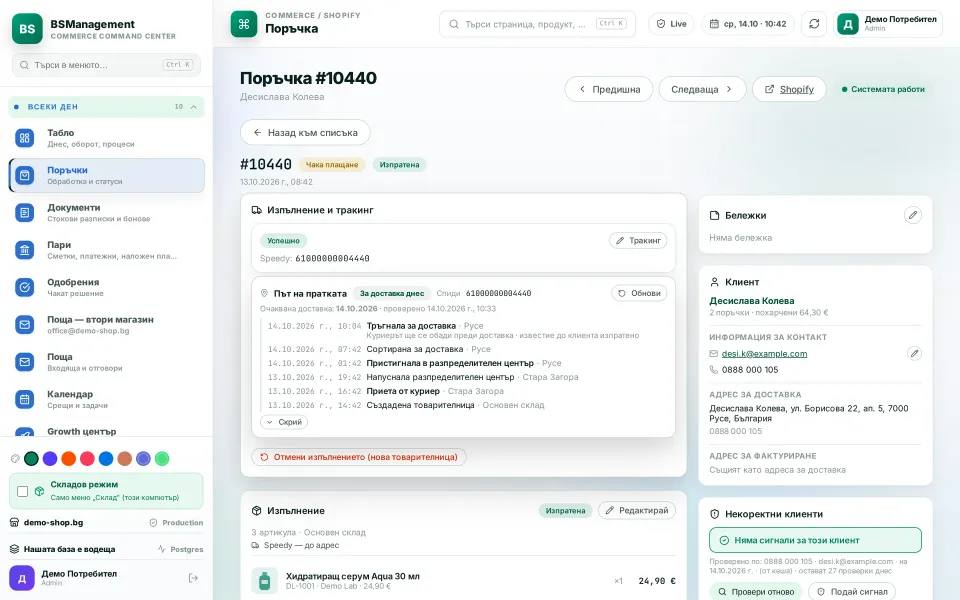The image size is (960, 600).
Task: Click the shield icon beside Некоректни клиенти
Action: 714,514
